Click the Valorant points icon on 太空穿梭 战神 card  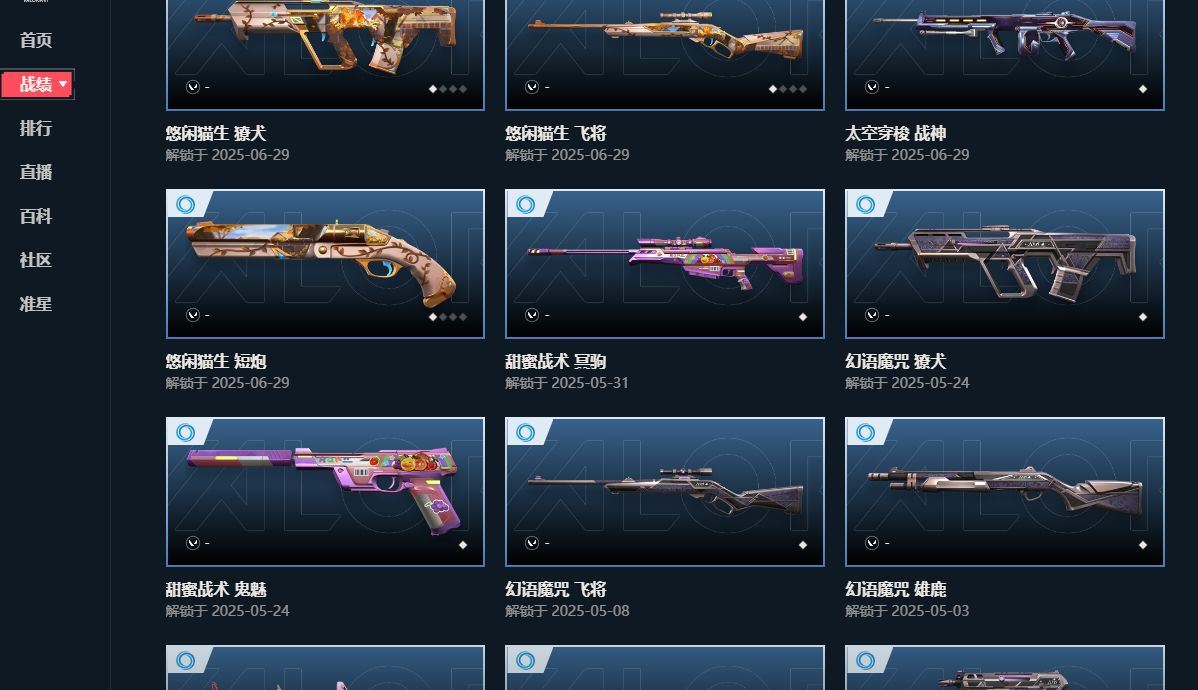click(x=872, y=87)
